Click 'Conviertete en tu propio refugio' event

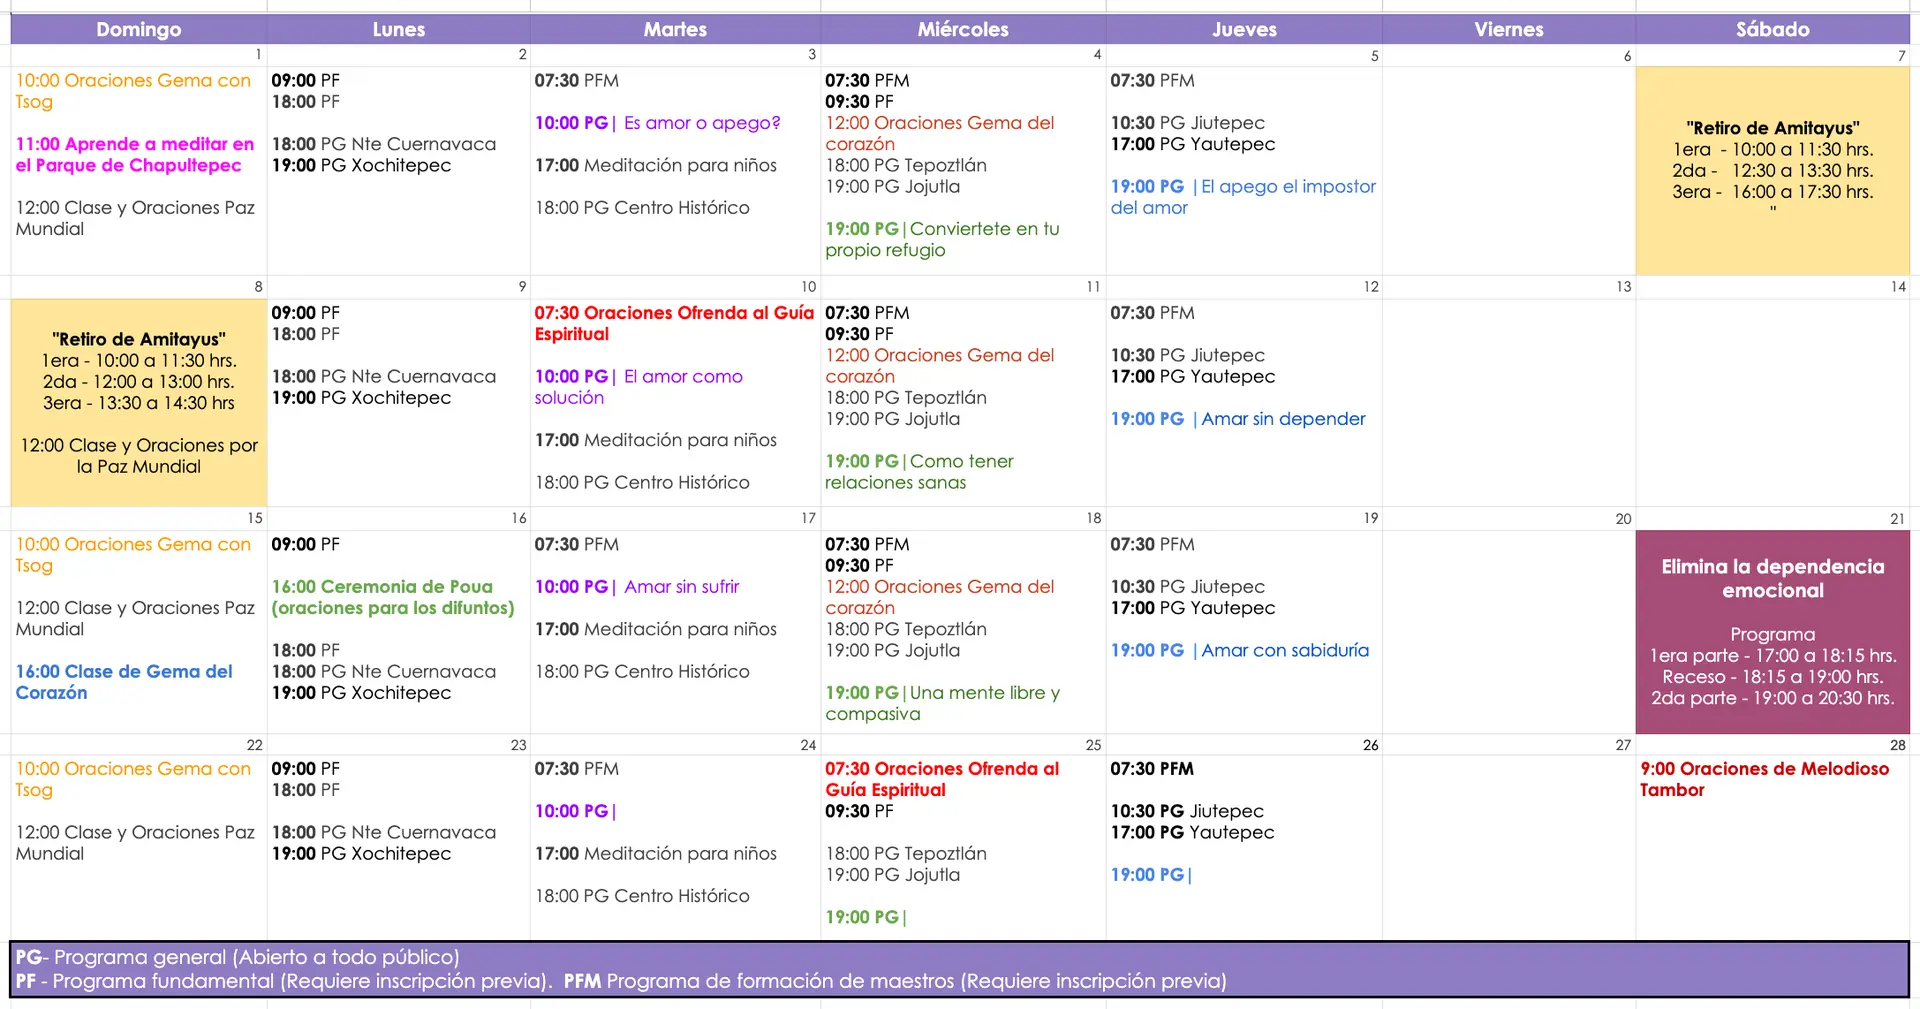coord(941,239)
